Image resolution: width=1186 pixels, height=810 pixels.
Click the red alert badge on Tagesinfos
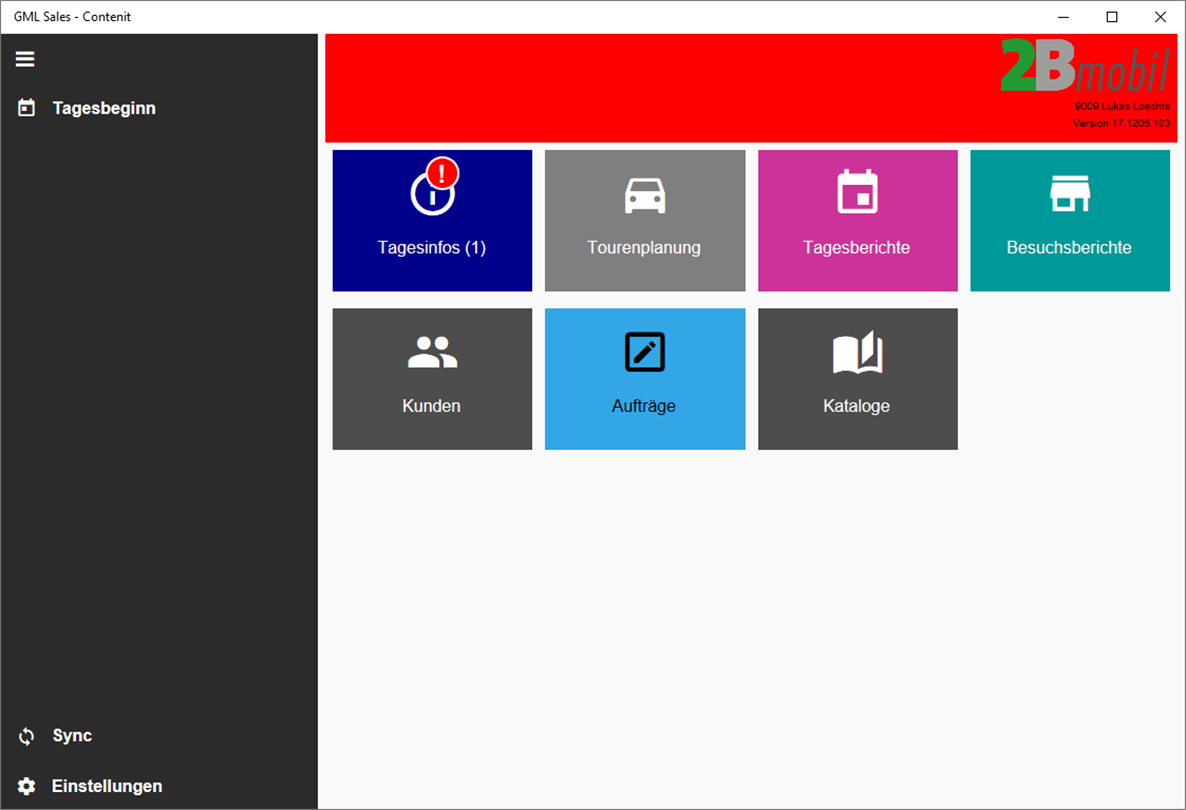click(x=442, y=173)
